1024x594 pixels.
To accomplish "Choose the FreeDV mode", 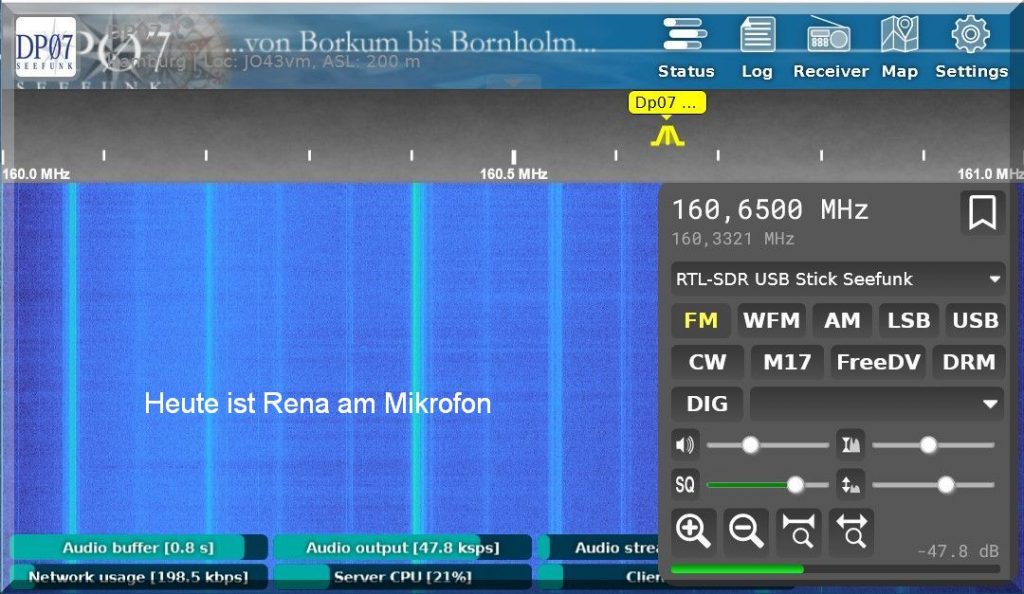I will 877,362.
